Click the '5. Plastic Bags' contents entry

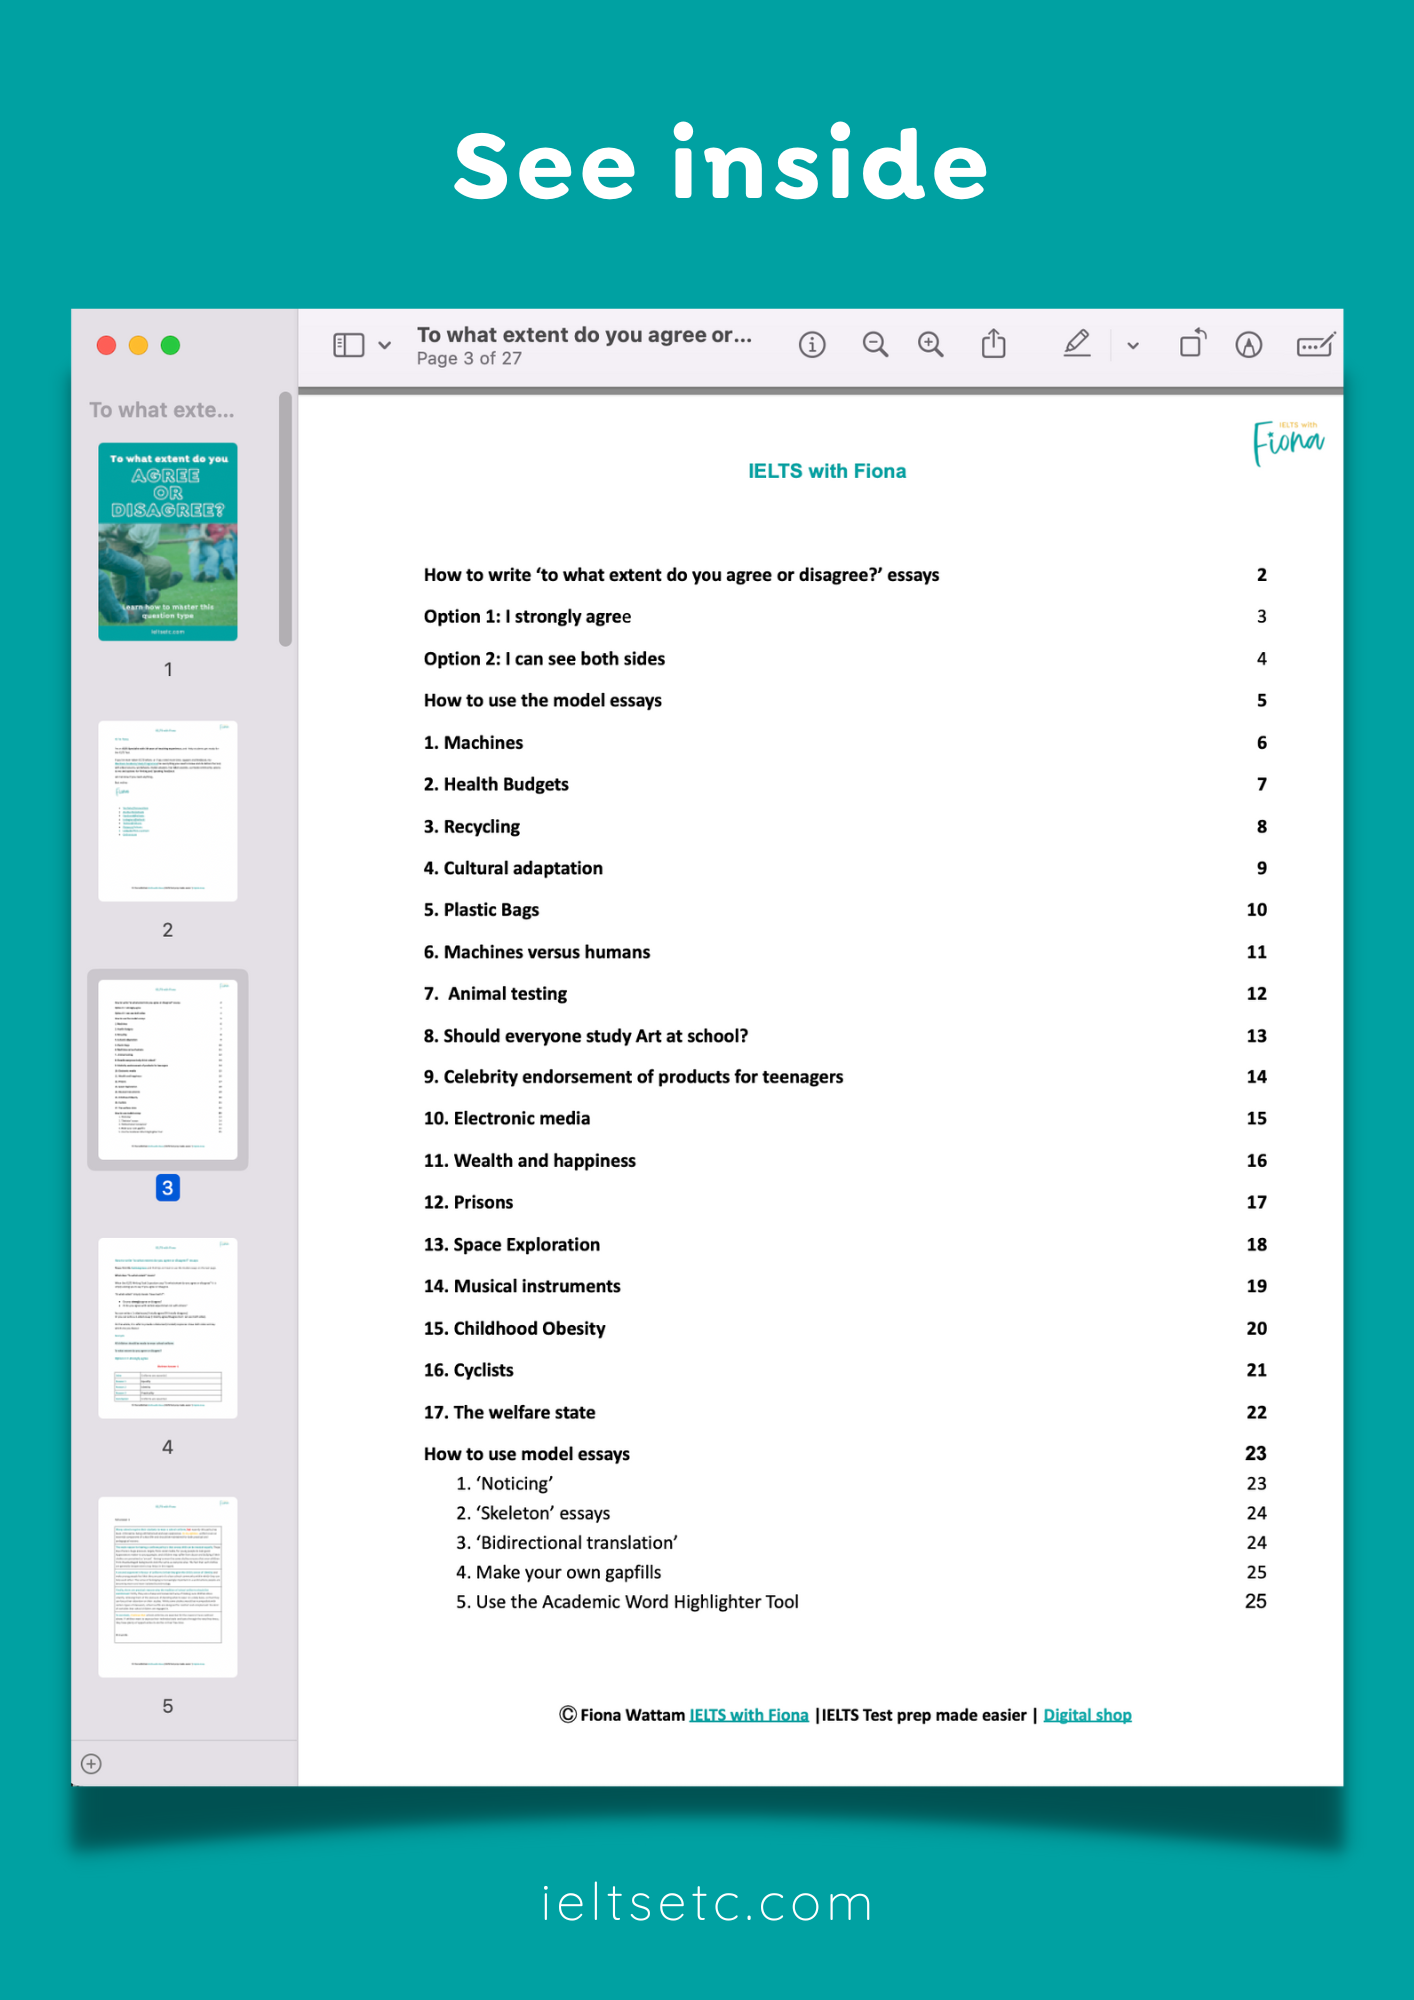(481, 910)
